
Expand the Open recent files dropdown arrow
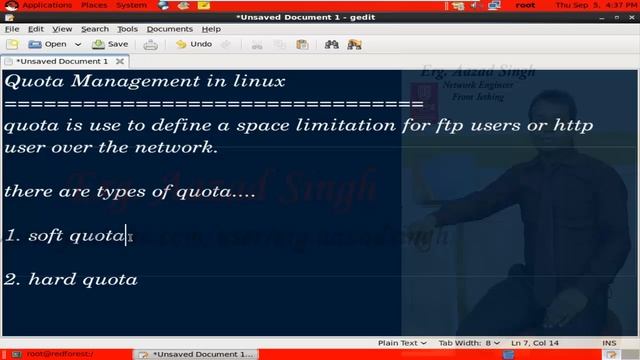pos(78,44)
